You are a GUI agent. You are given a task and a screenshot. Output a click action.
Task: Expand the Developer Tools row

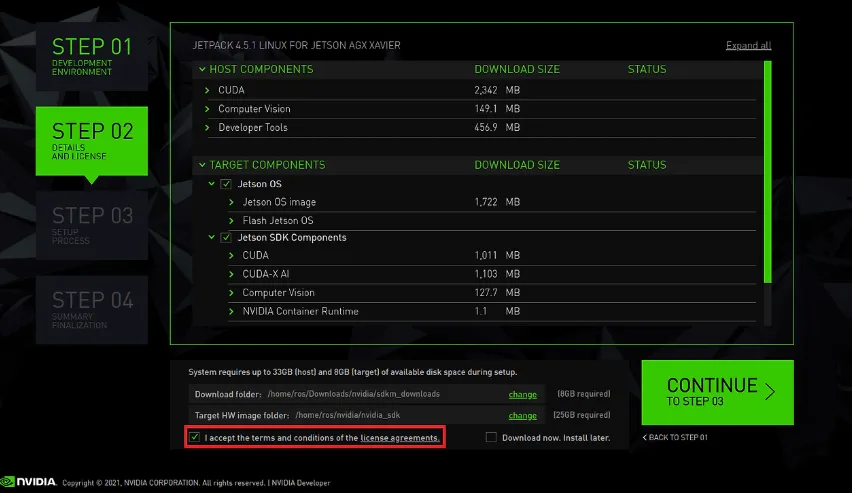pyautogui.click(x=207, y=127)
